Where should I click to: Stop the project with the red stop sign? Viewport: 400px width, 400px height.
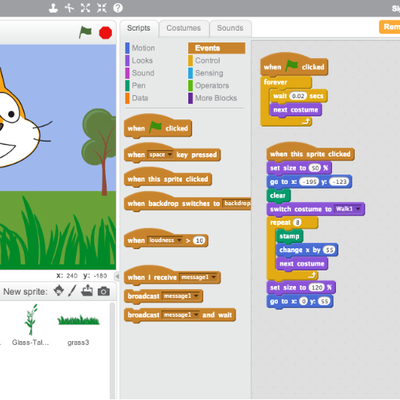[x=105, y=33]
